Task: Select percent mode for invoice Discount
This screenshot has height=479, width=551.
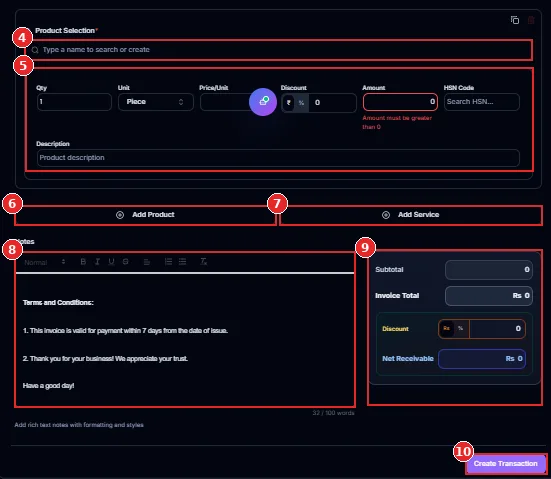Action: coord(460,328)
